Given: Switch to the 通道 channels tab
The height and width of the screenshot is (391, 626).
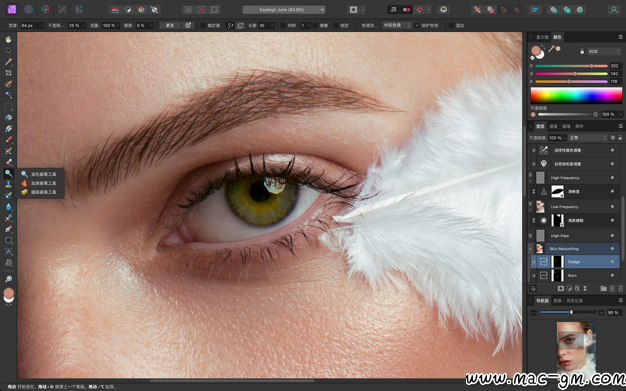Looking at the screenshot, I should tap(553, 126).
